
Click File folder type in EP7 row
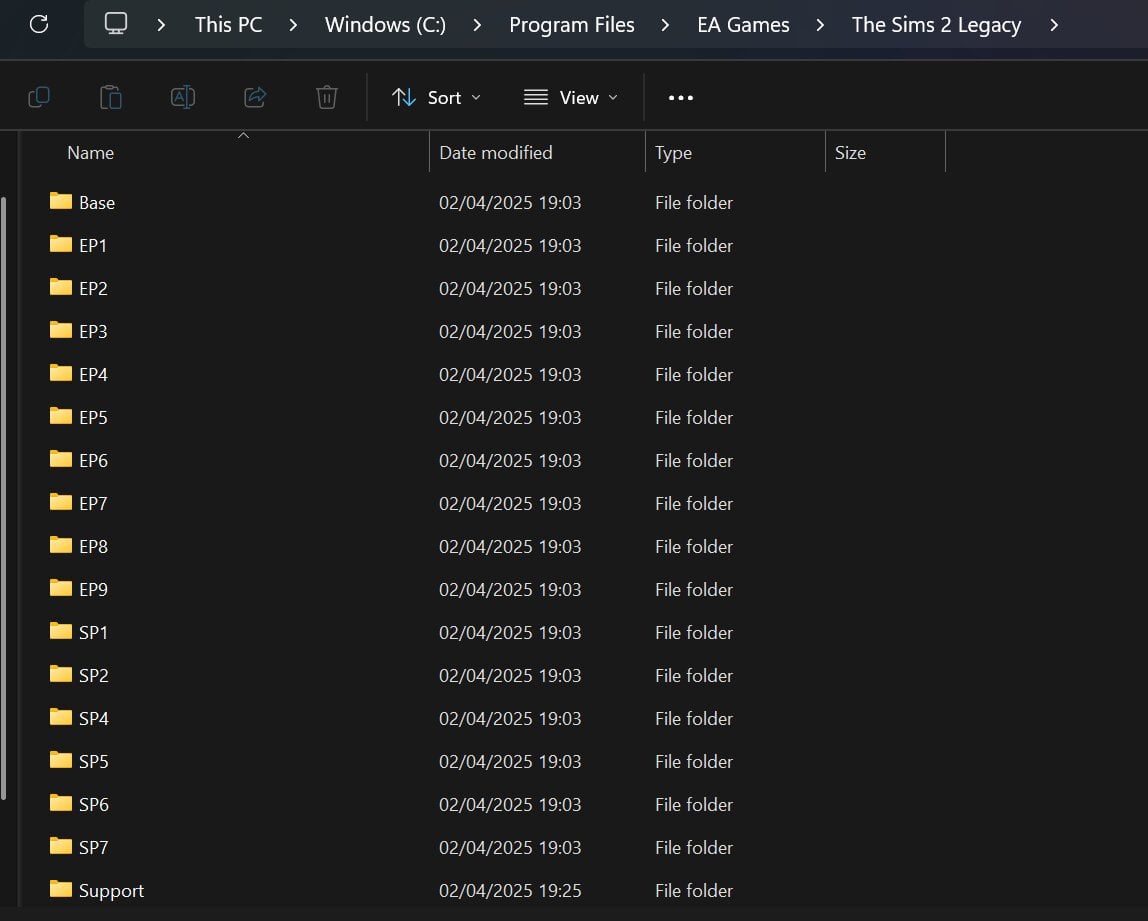coord(693,503)
